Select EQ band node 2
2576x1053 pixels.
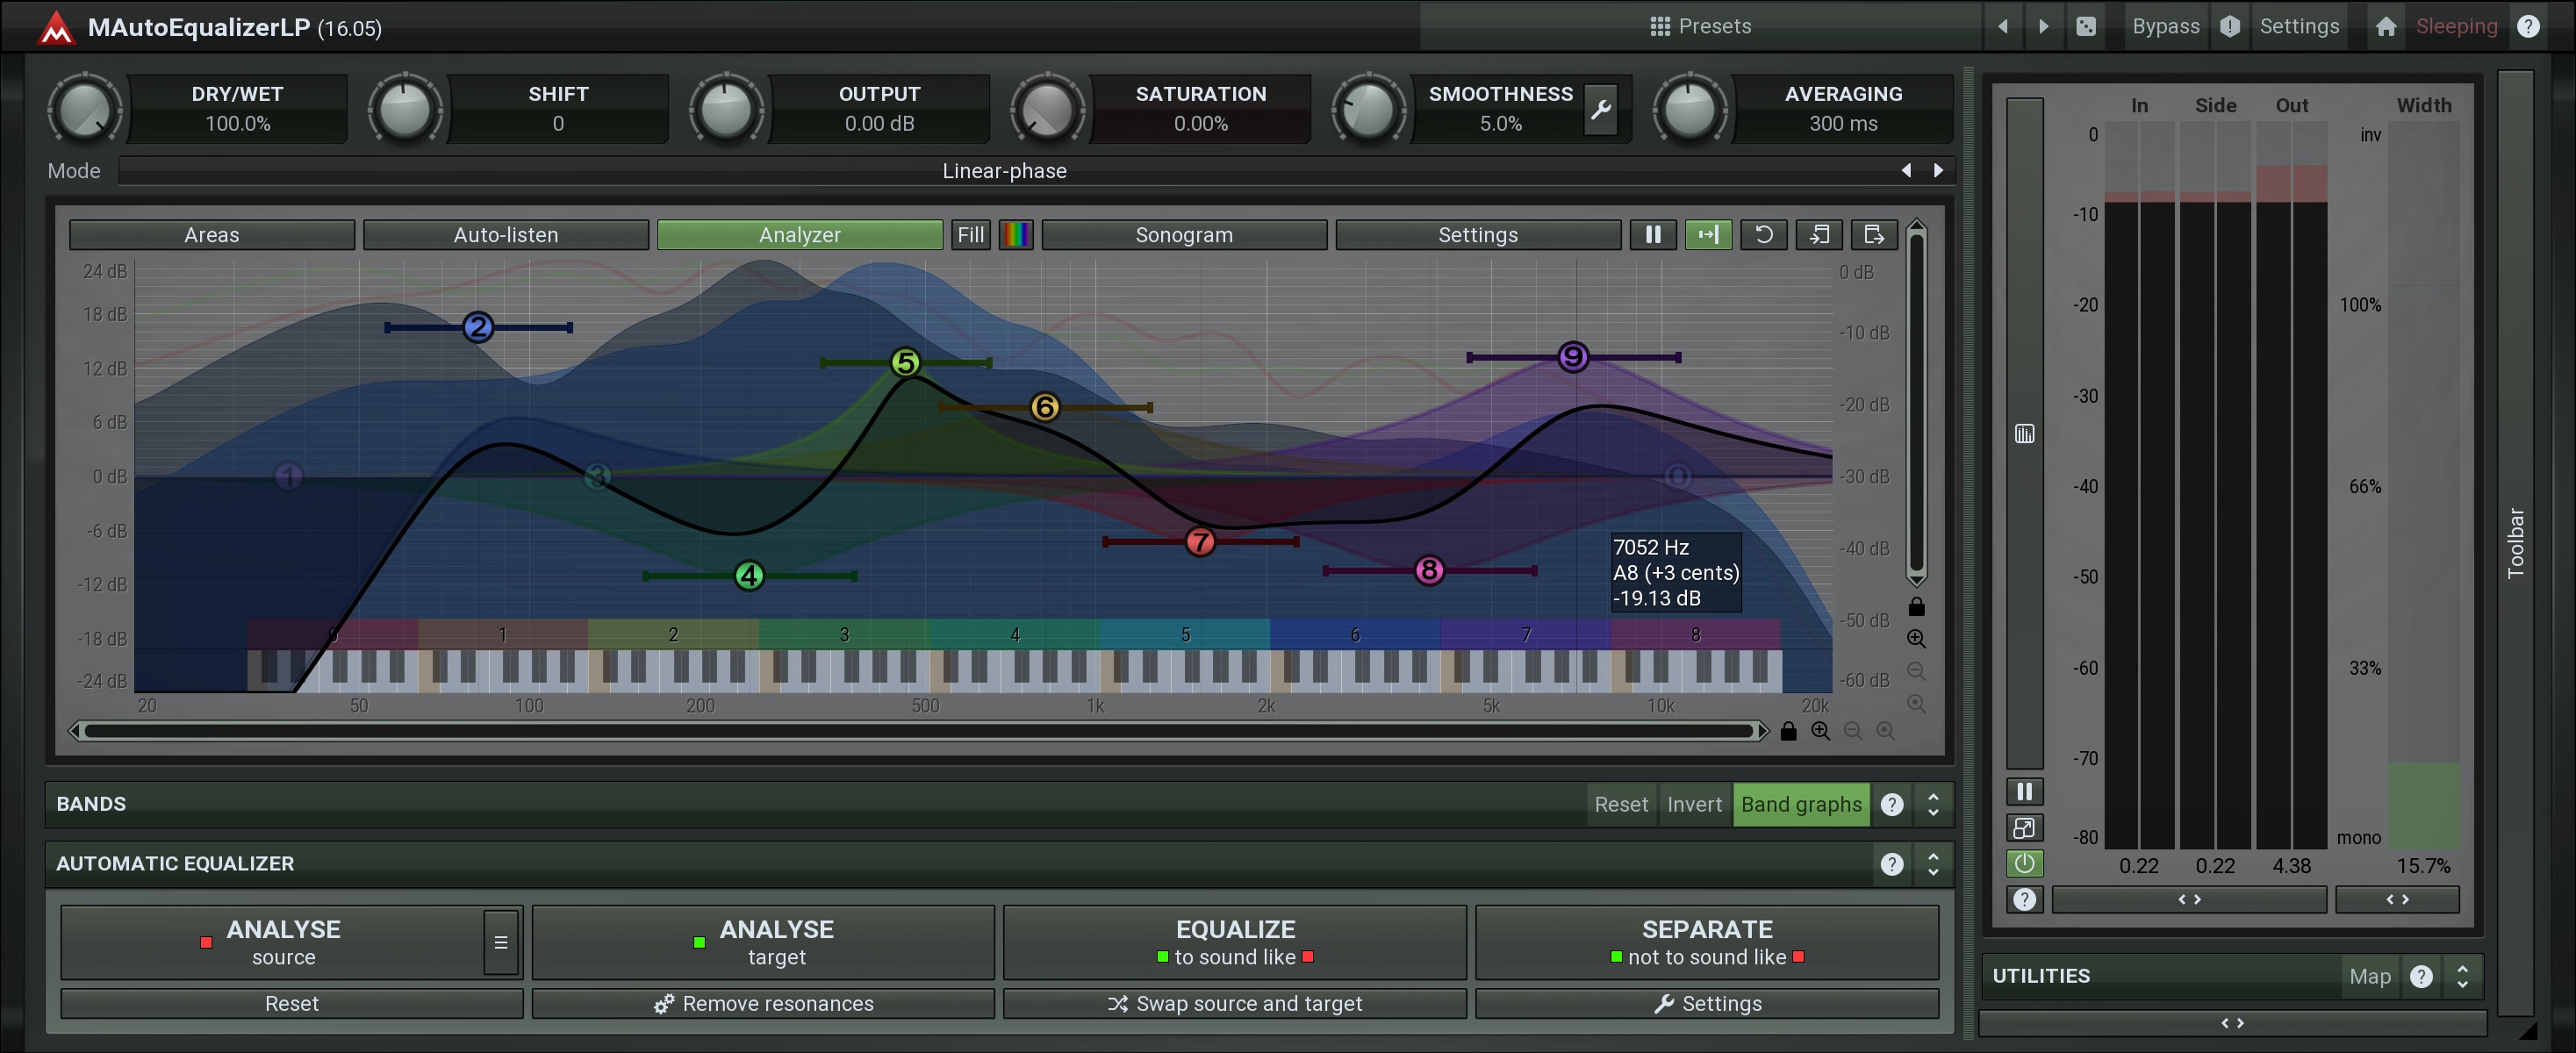tap(478, 327)
